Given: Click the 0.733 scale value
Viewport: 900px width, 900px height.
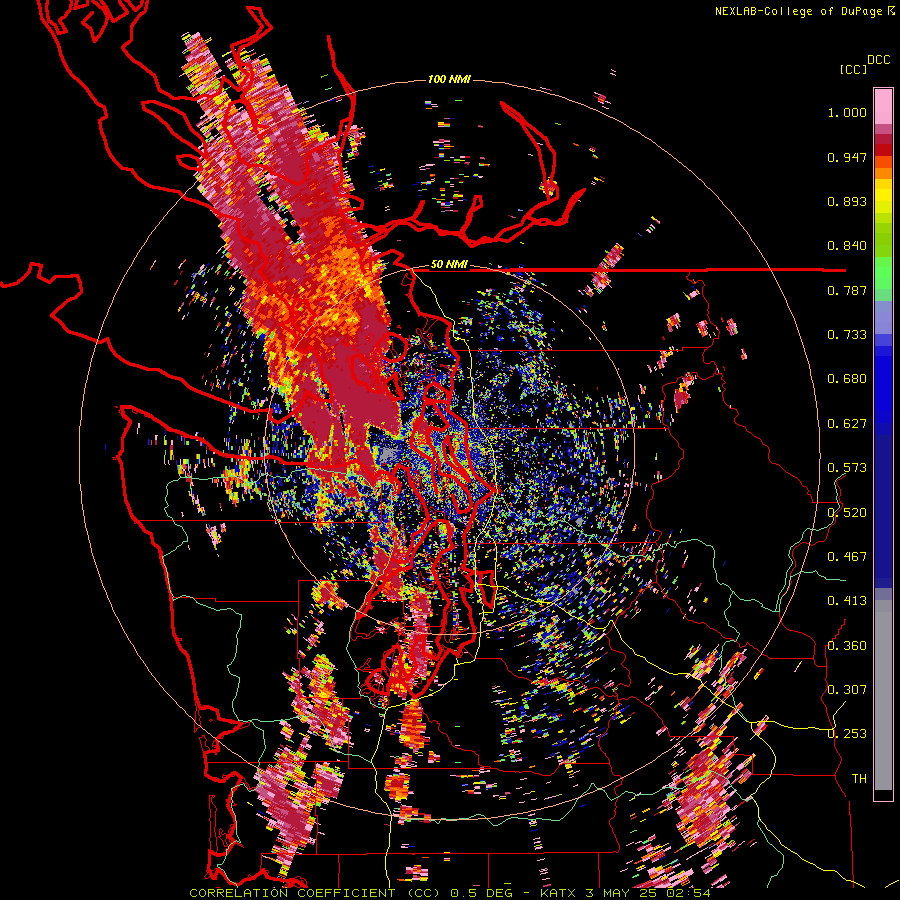Looking at the screenshot, I should click(x=847, y=335).
